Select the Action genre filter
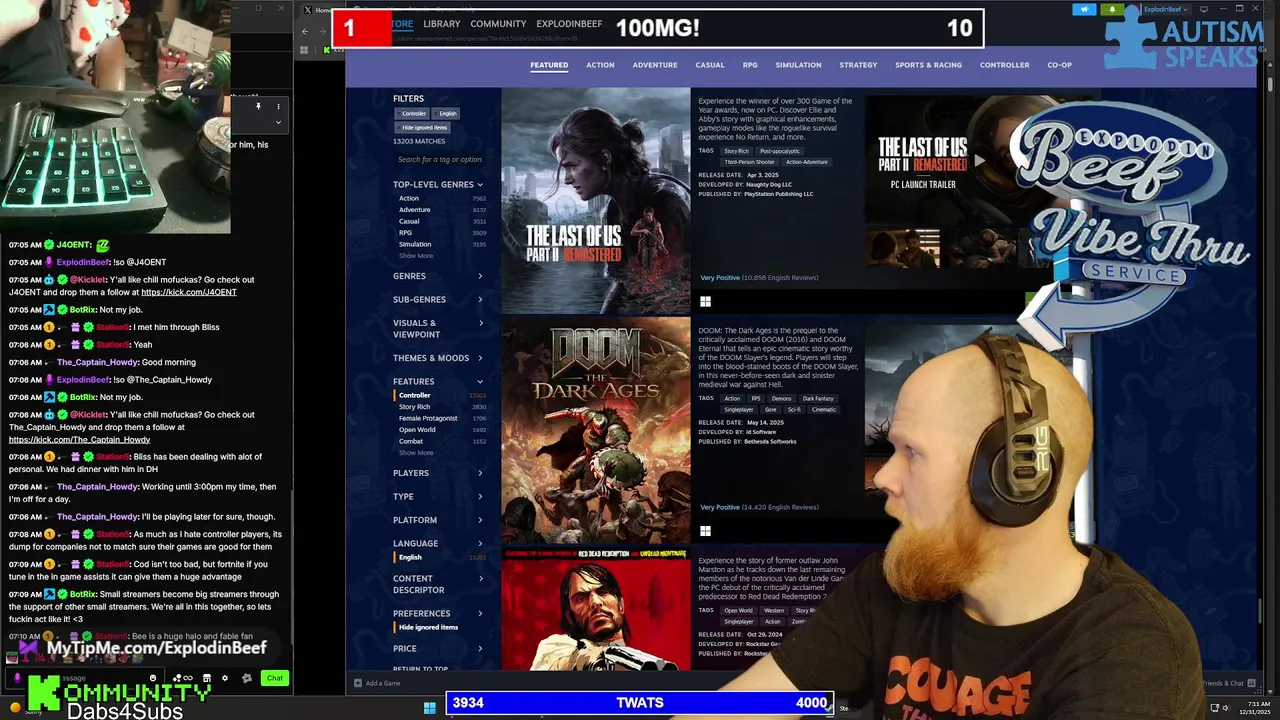The width and height of the screenshot is (1280, 720). click(409, 198)
